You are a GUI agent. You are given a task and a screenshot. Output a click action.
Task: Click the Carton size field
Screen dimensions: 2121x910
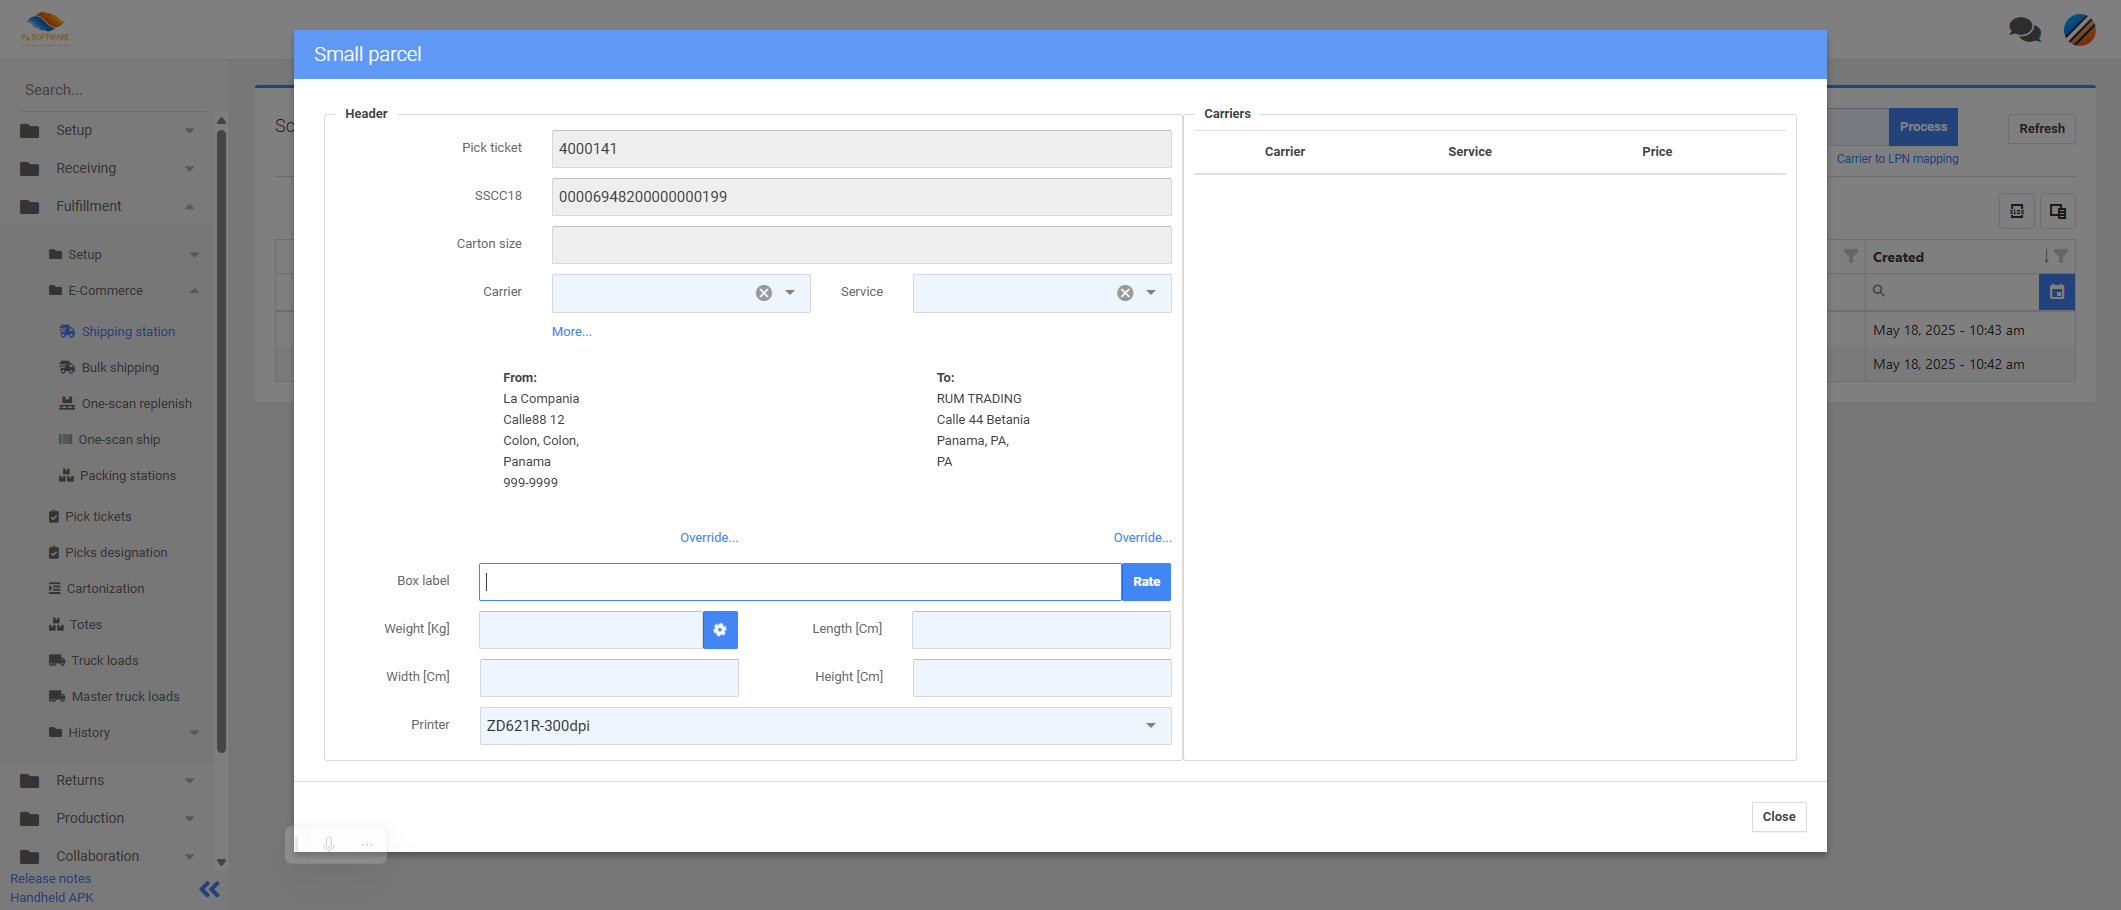tap(861, 245)
